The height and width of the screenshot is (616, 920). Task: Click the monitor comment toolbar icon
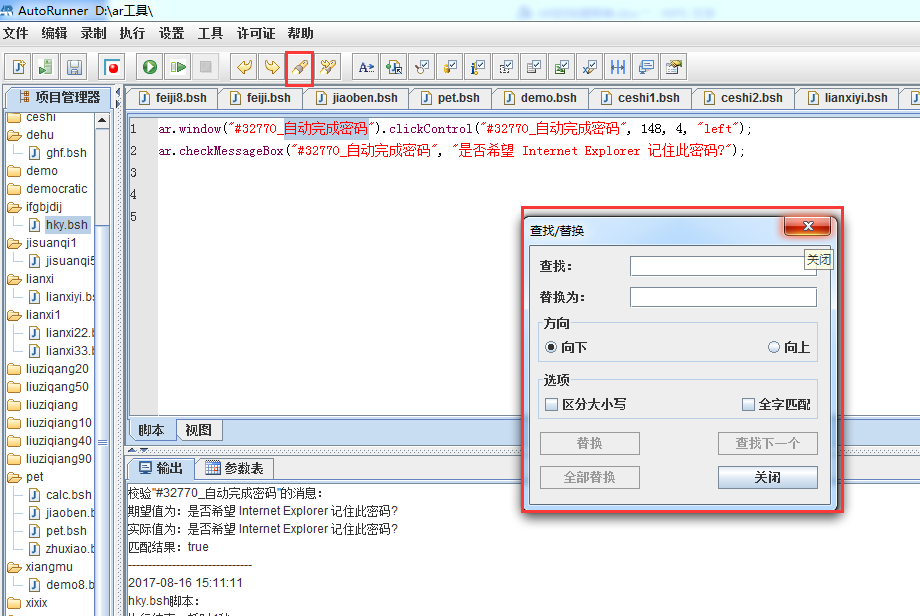(645, 67)
